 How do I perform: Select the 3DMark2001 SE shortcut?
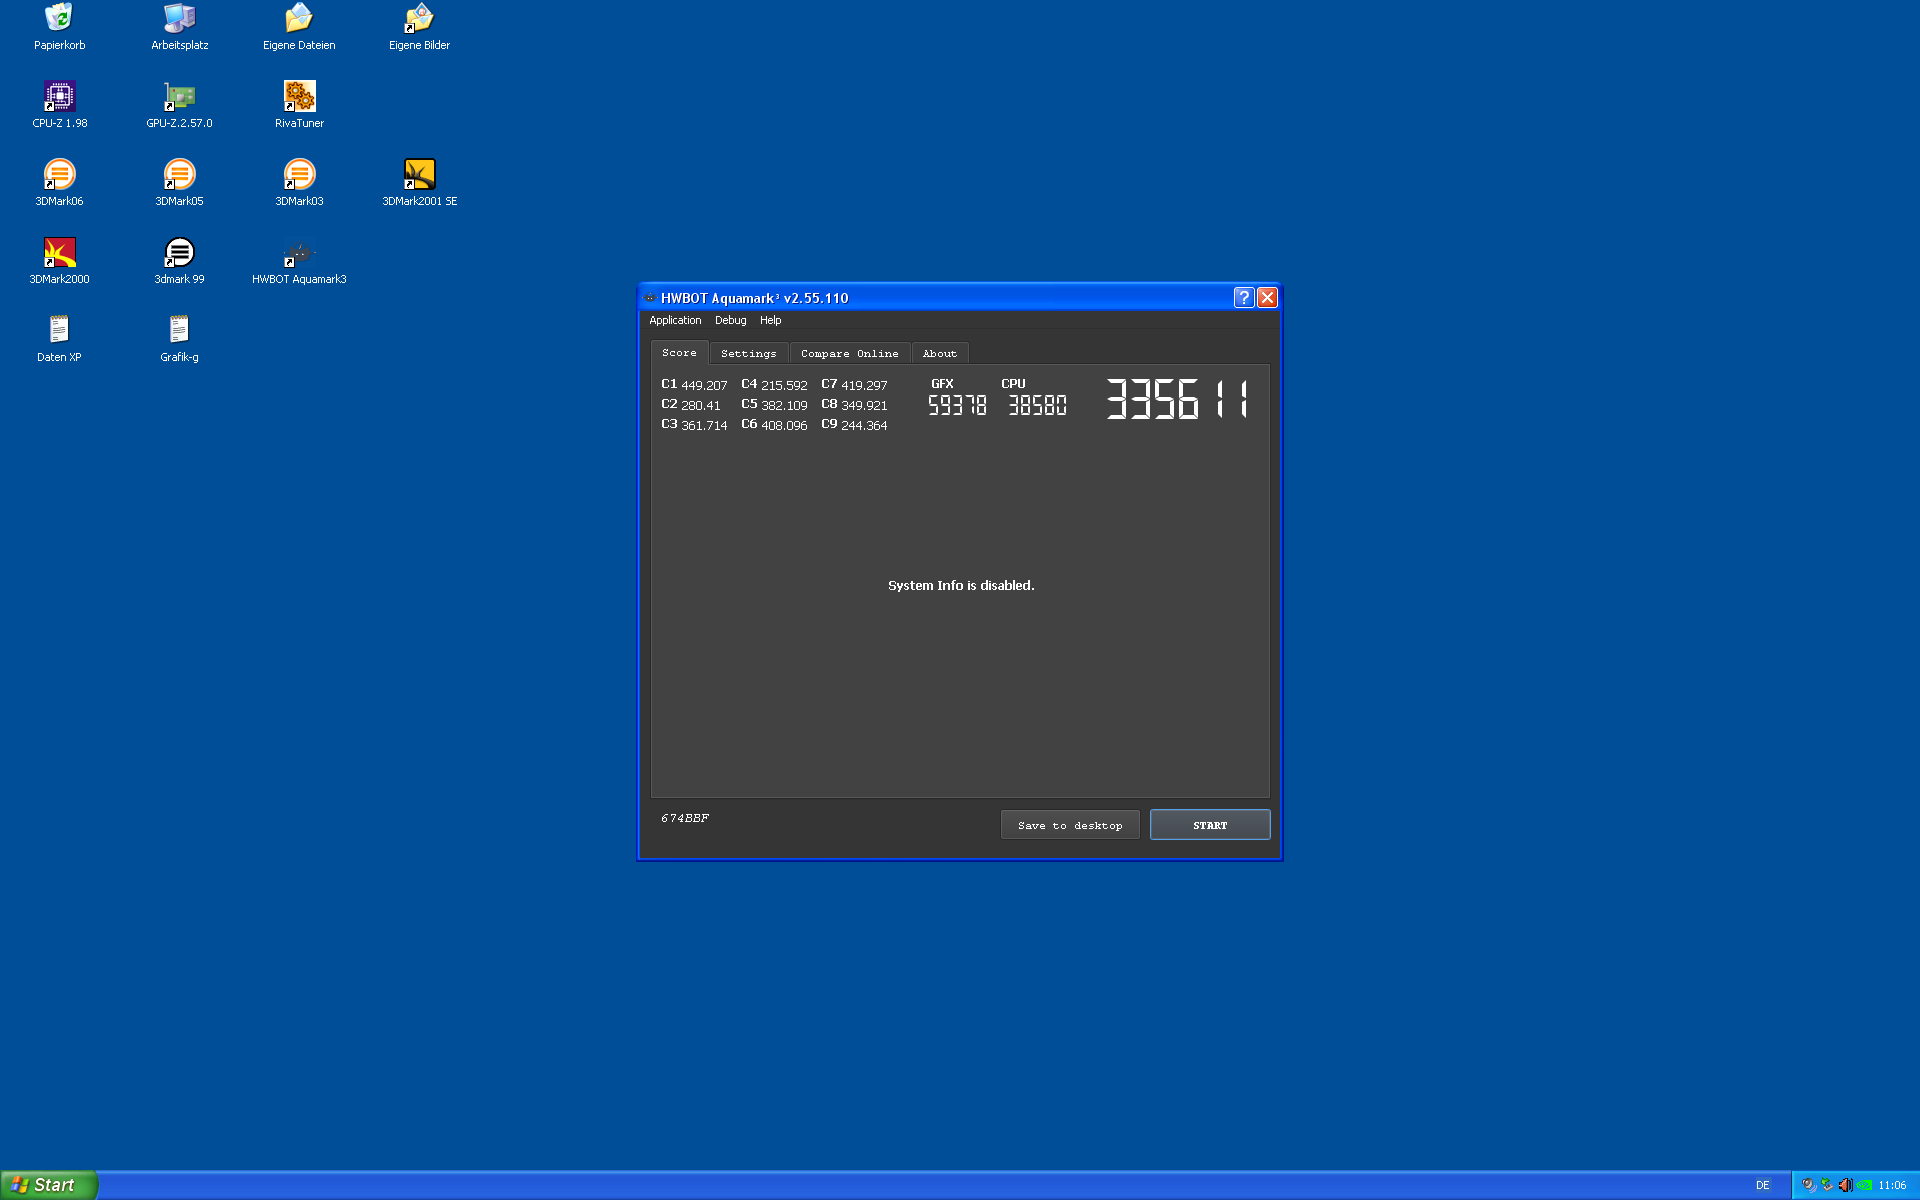pyautogui.click(x=419, y=183)
